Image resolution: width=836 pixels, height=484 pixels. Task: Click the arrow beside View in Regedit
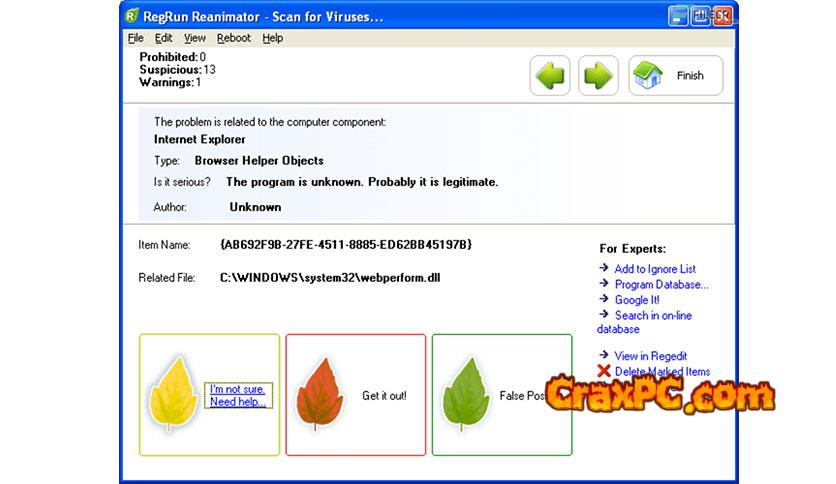[604, 354]
